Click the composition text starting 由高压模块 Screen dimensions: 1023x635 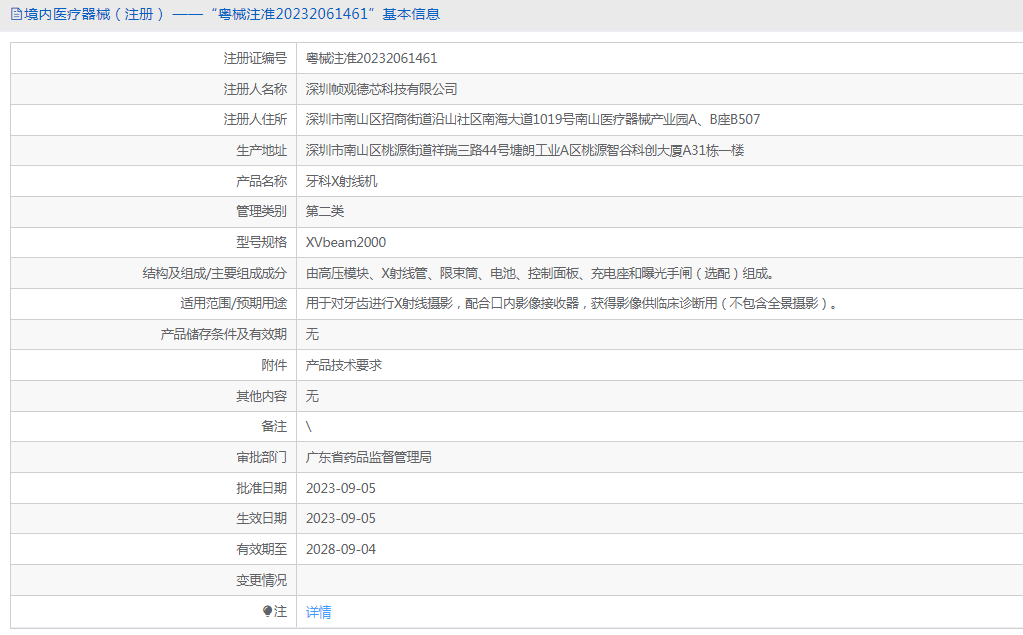540,273
